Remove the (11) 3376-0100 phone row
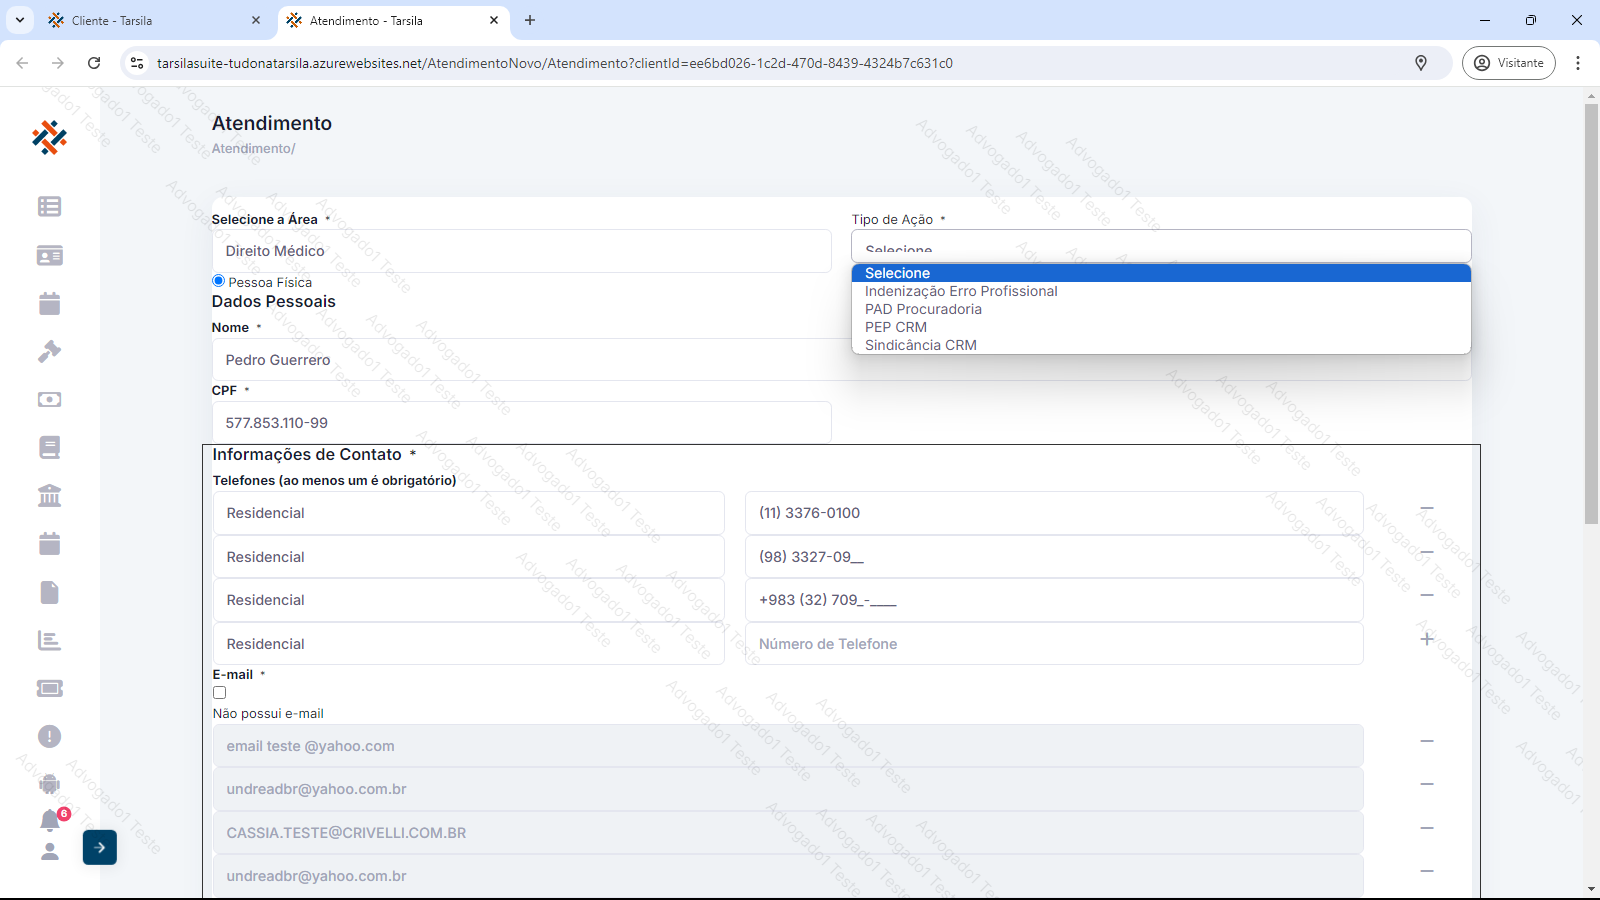Screen dimensions: 1600x900 coord(1427,509)
